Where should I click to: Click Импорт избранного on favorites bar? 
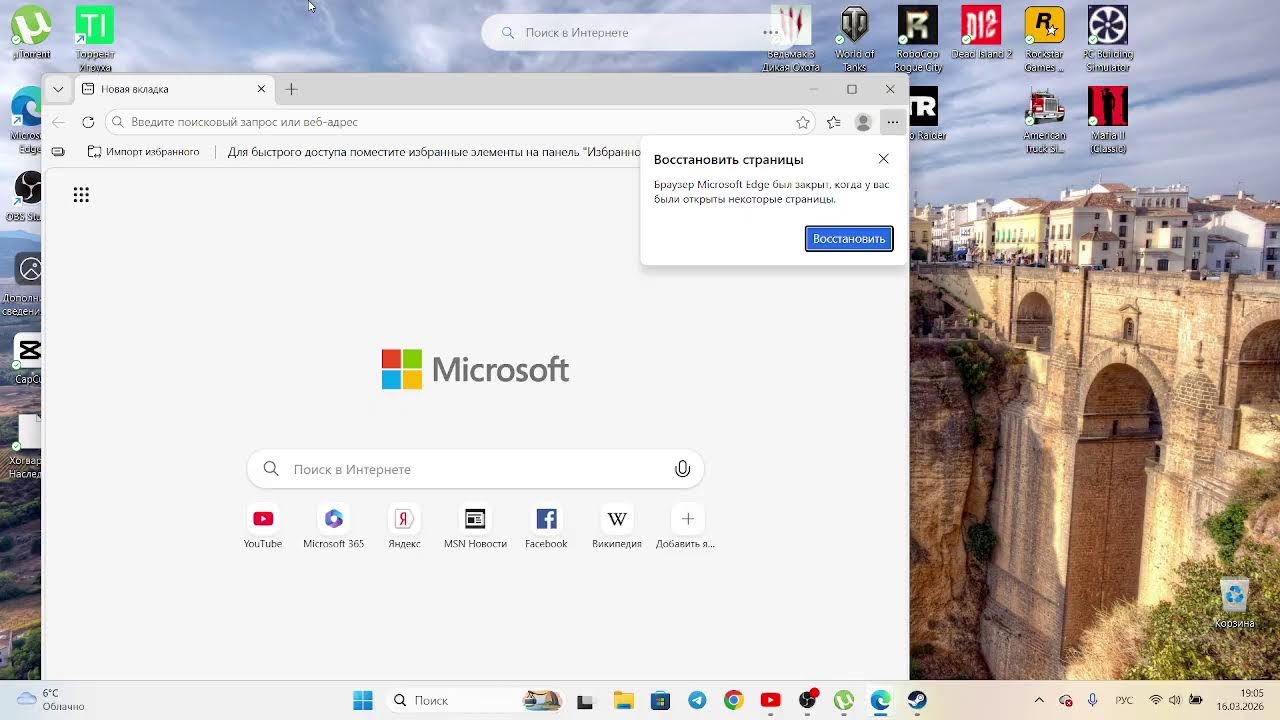(144, 152)
